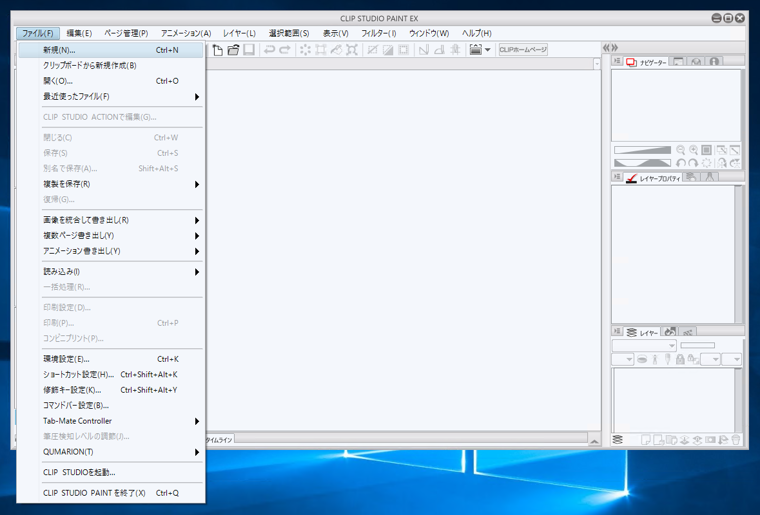Screen dimensions: 760x515
Task: Select the ナビゲーター tab
Action: [x=647, y=62]
